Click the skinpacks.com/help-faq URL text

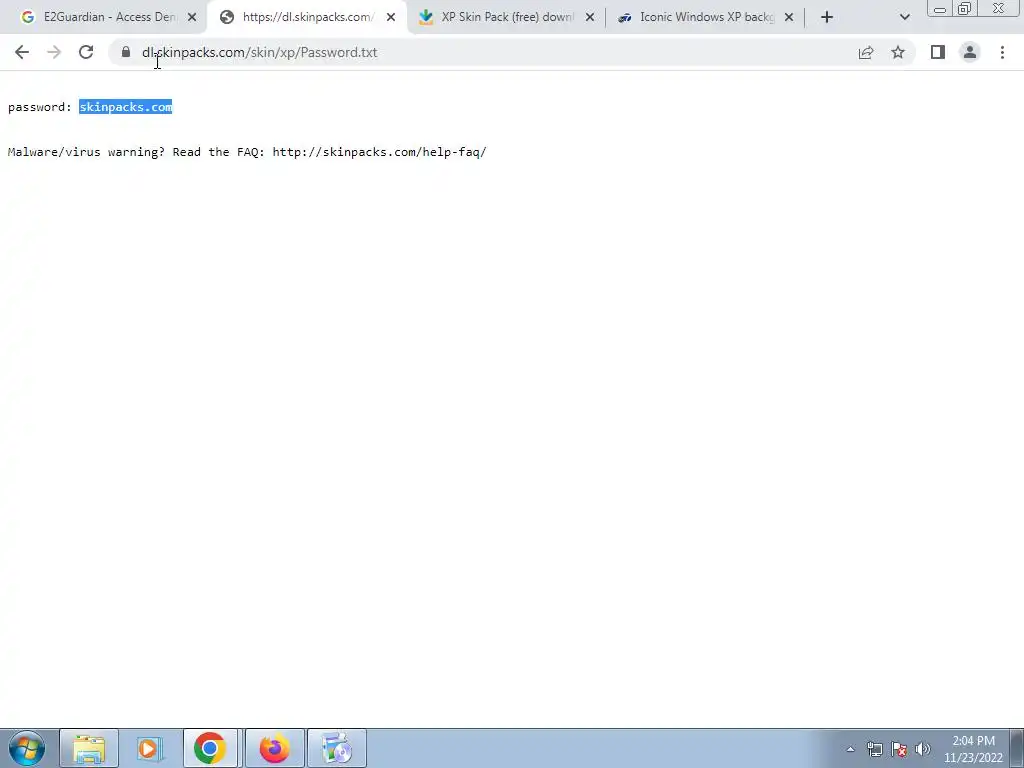pyautogui.click(x=379, y=152)
